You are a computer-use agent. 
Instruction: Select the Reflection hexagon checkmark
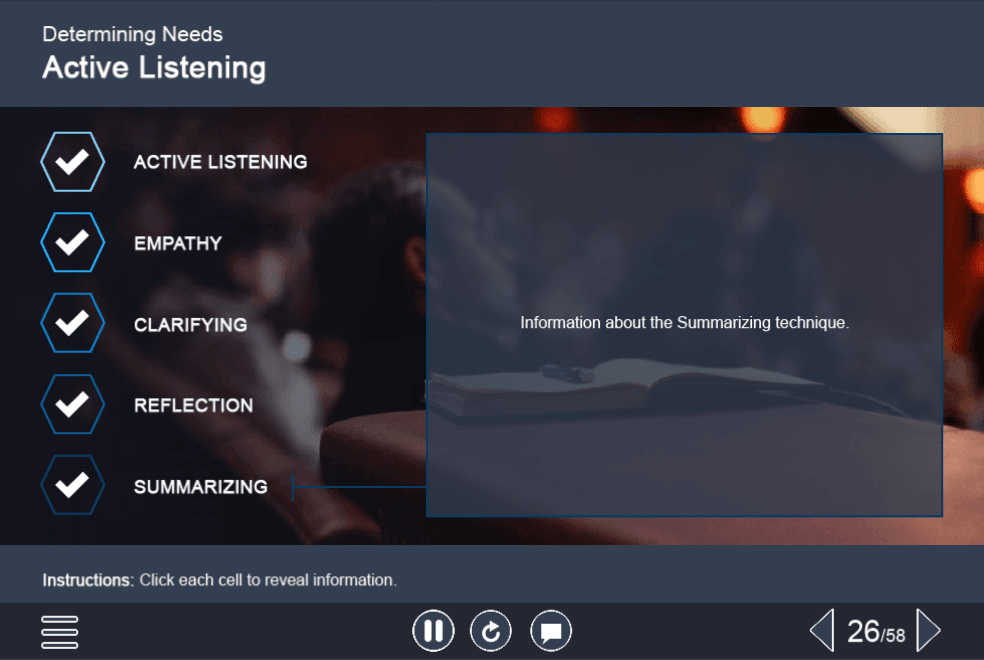point(73,404)
